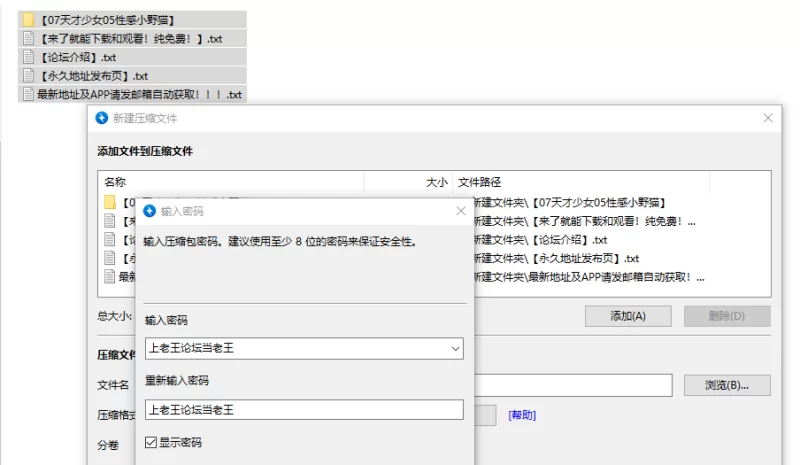Click the app icon in the 新建压缩文件 title bar
Viewport: 800px width, 465px height.
click(101, 118)
